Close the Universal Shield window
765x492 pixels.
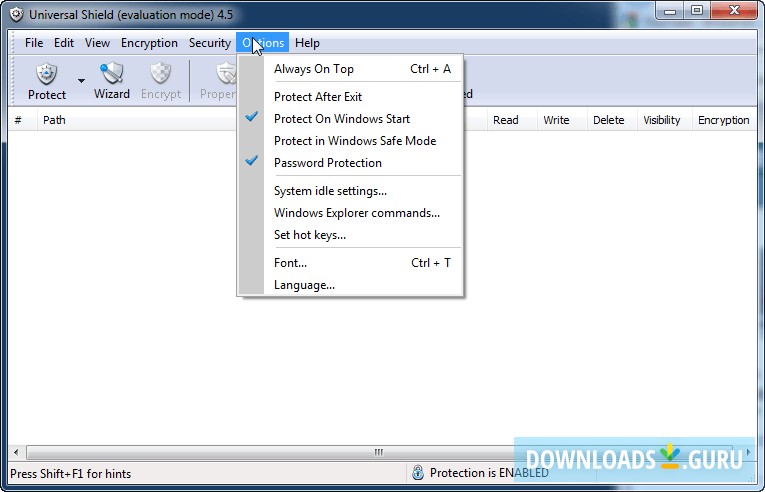coord(734,11)
